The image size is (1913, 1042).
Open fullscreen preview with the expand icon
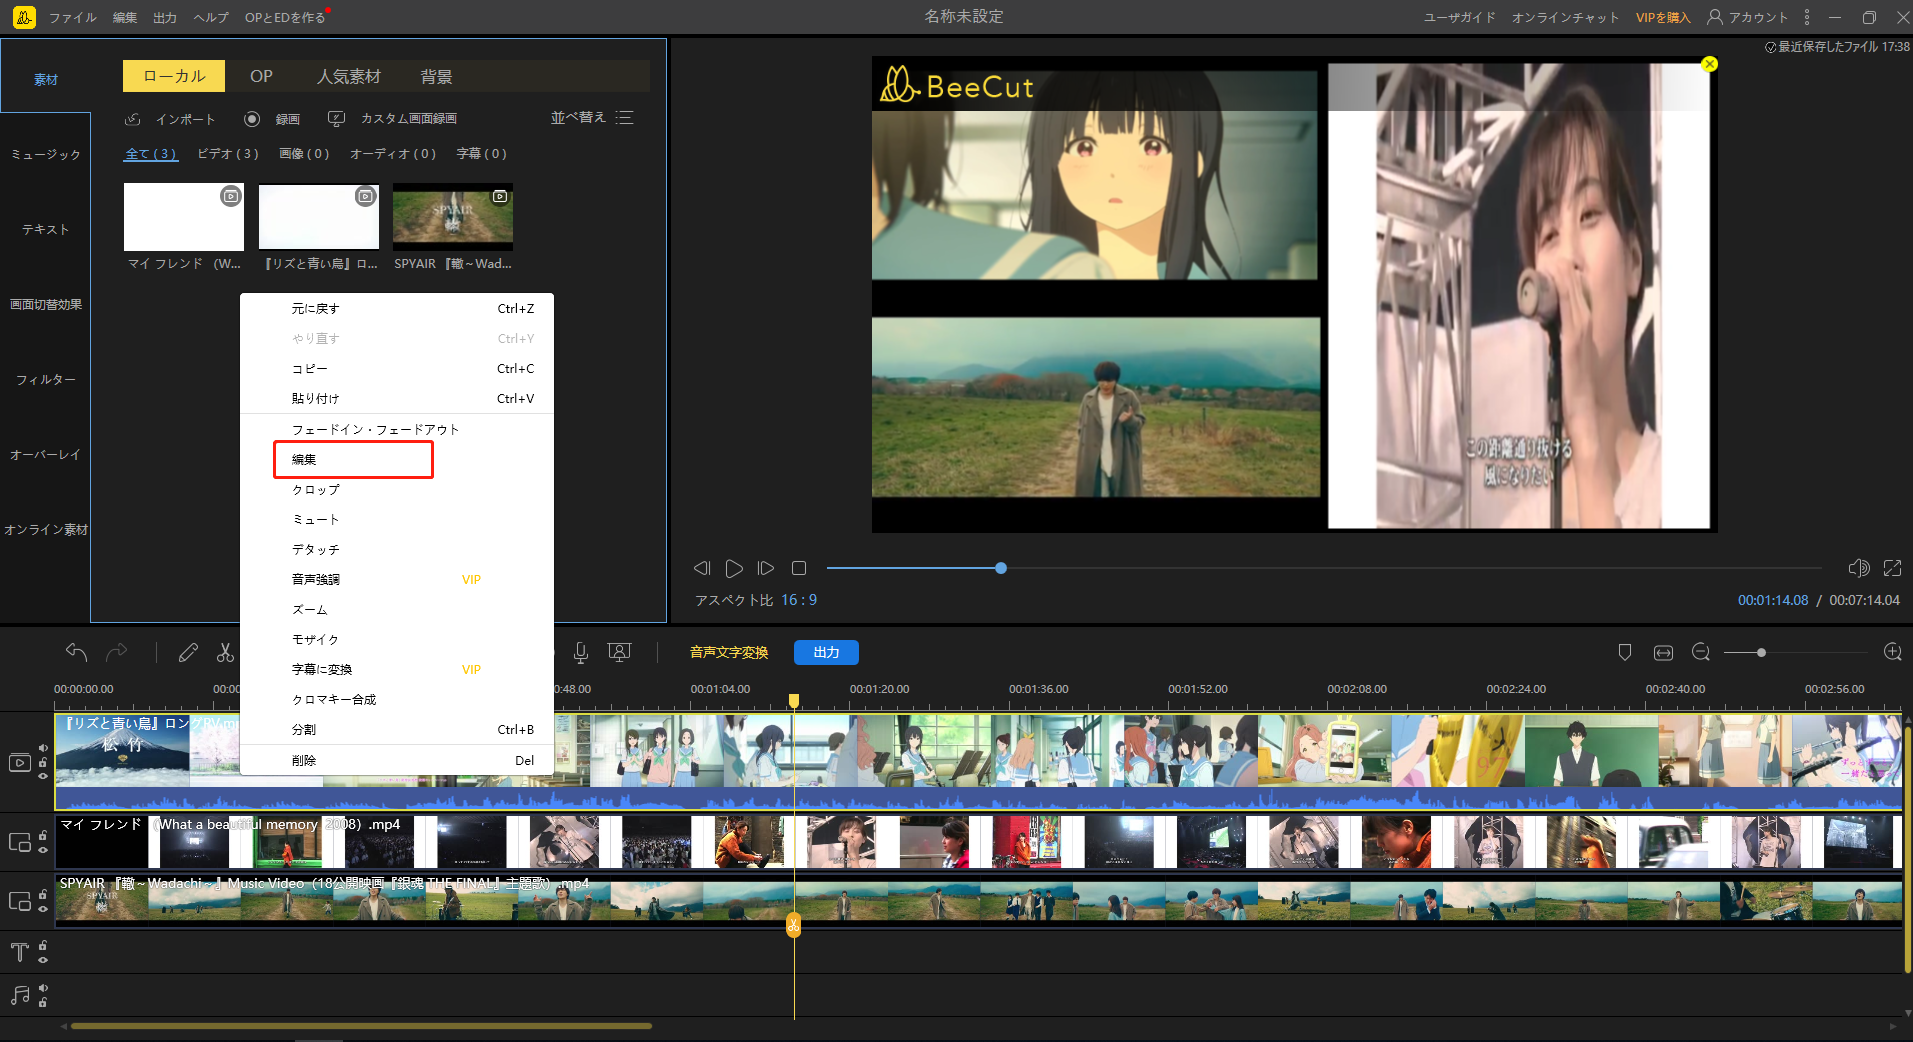(x=1892, y=568)
